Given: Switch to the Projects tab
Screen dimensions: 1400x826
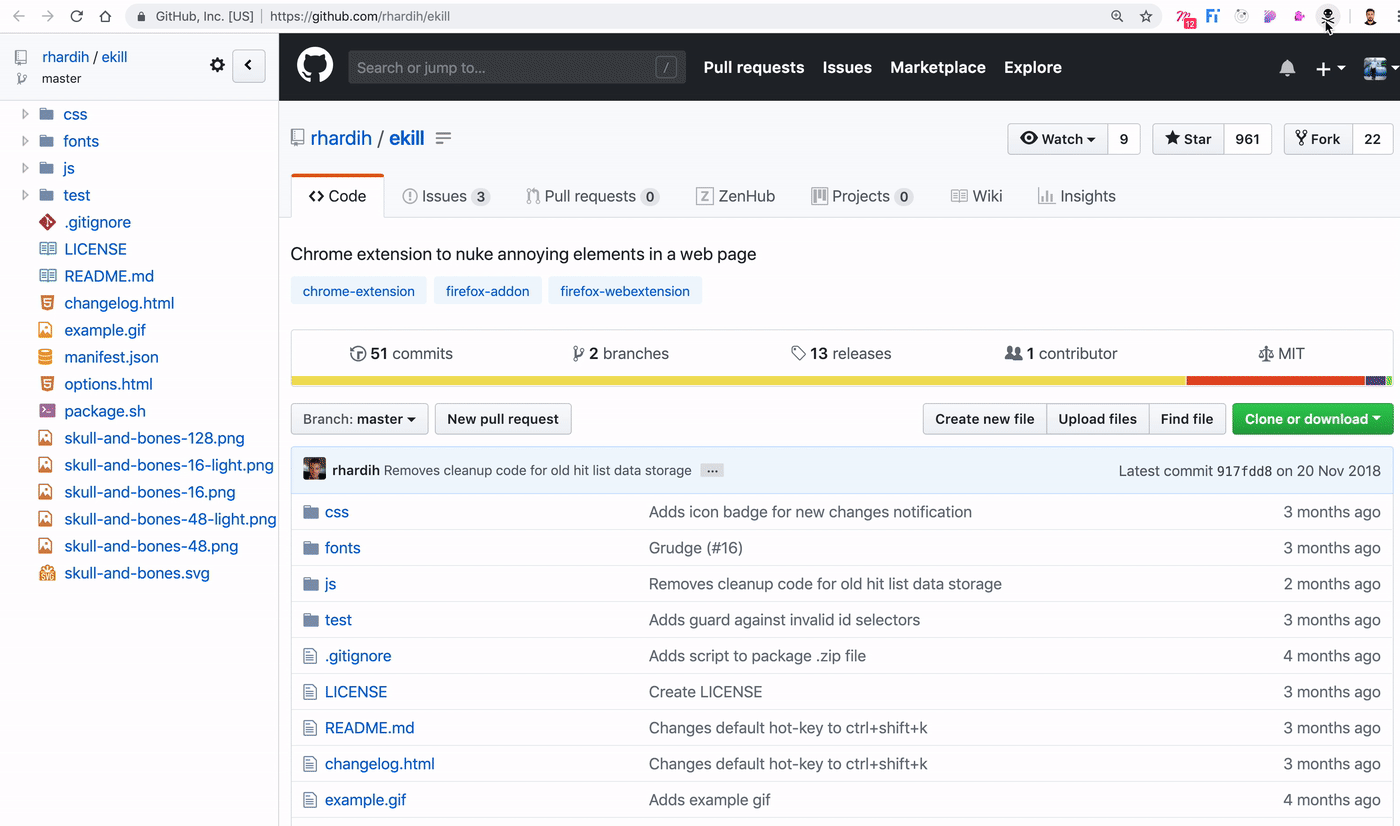Looking at the screenshot, I should click(x=862, y=196).
